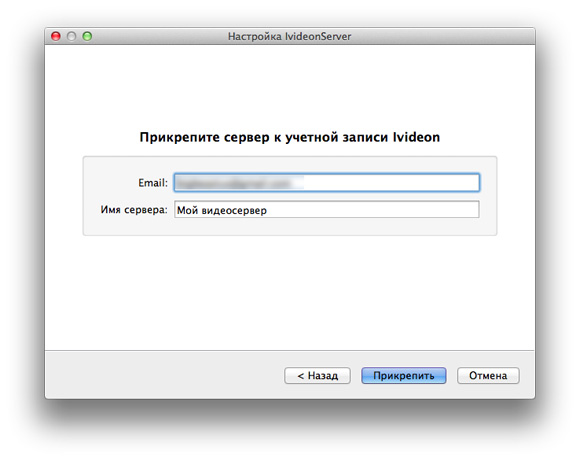
Task: Select the Имя сервера text field
Action: point(327,209)
